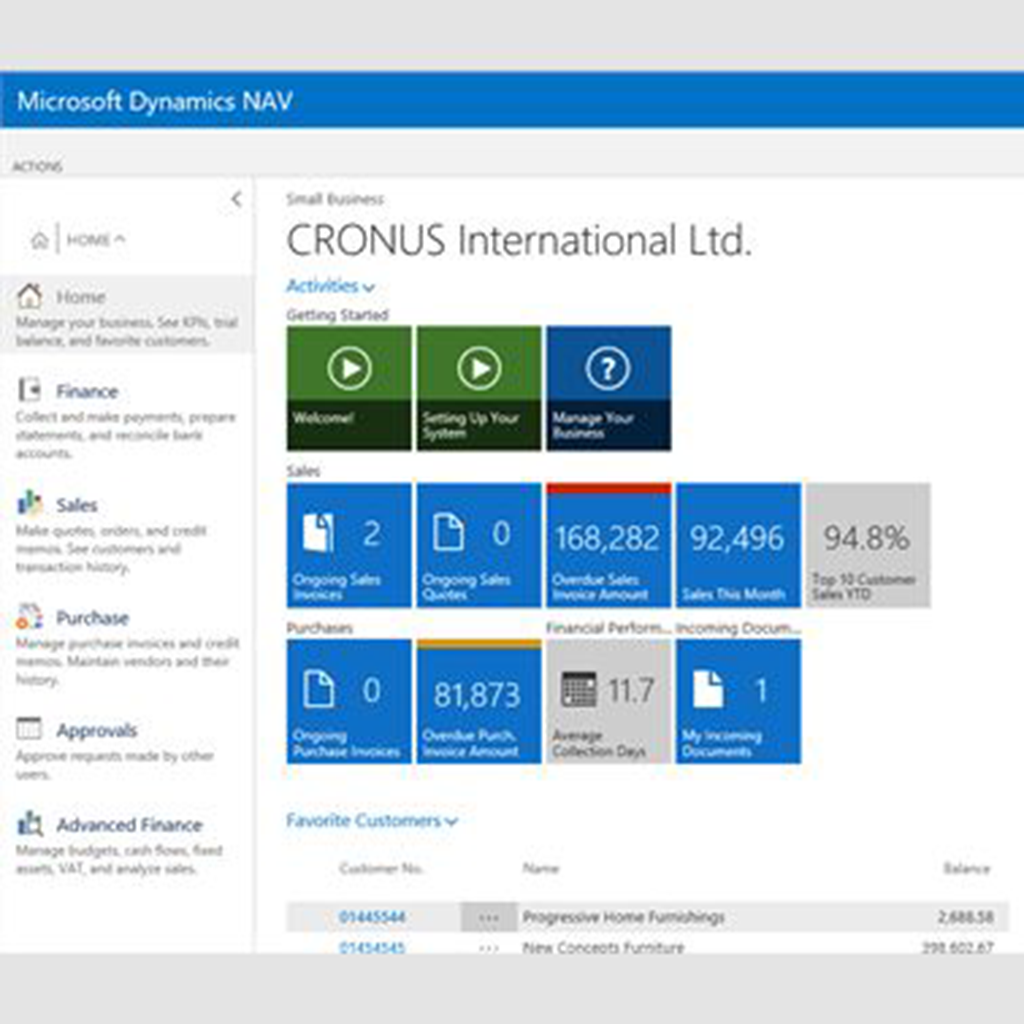Screen dimensions: 1024x1024
Task: Open Top 10 Customer Sales YTD tile
Action: [869, 545]
